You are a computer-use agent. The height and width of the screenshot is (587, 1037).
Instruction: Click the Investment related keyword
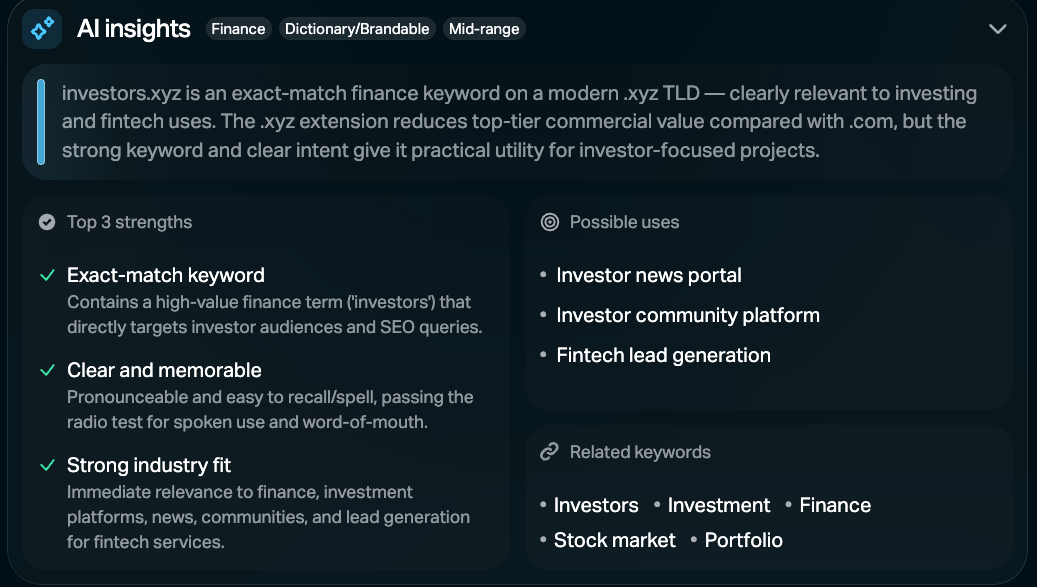pos(718,505)
